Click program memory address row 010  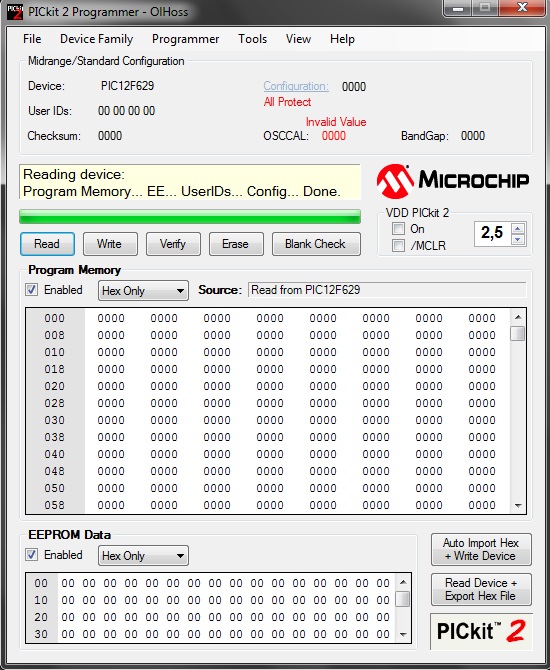[x=55, y=353]
